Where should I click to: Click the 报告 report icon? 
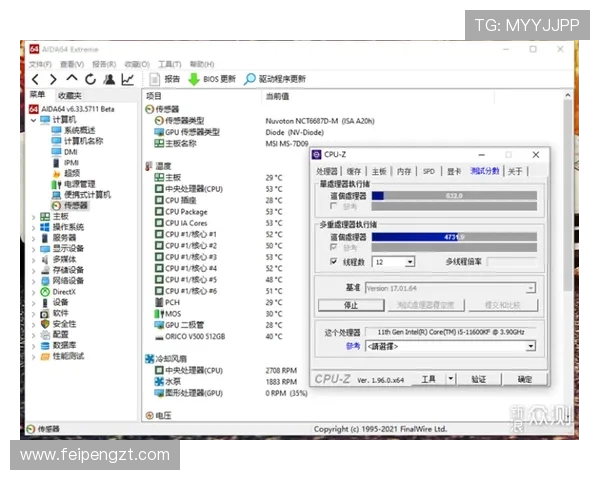click(x=156, y=79)
